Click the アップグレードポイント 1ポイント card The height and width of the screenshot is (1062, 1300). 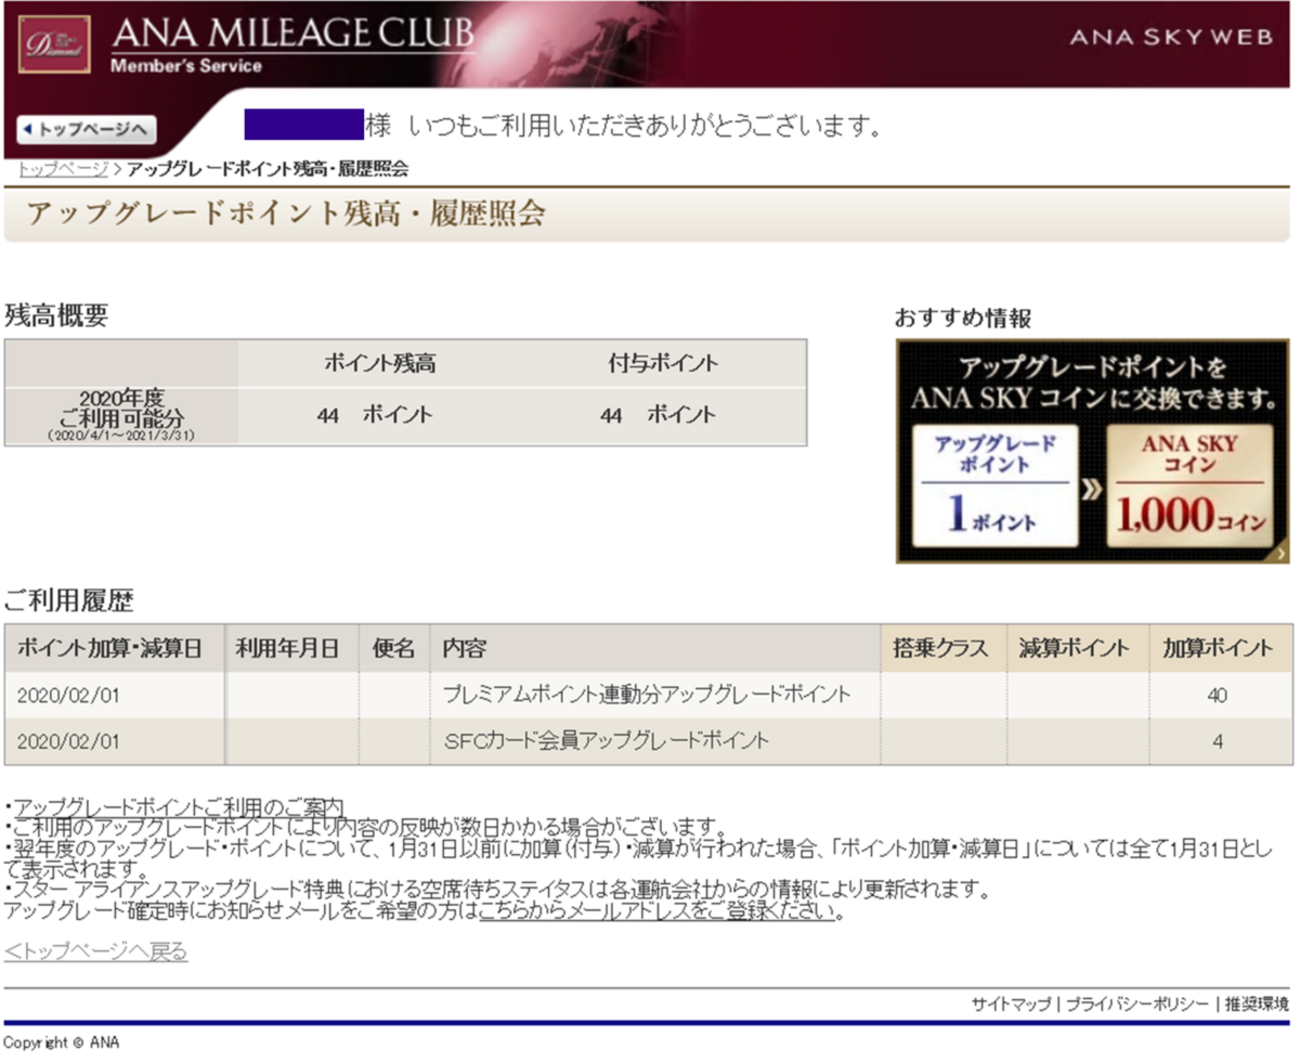[995, 486]
